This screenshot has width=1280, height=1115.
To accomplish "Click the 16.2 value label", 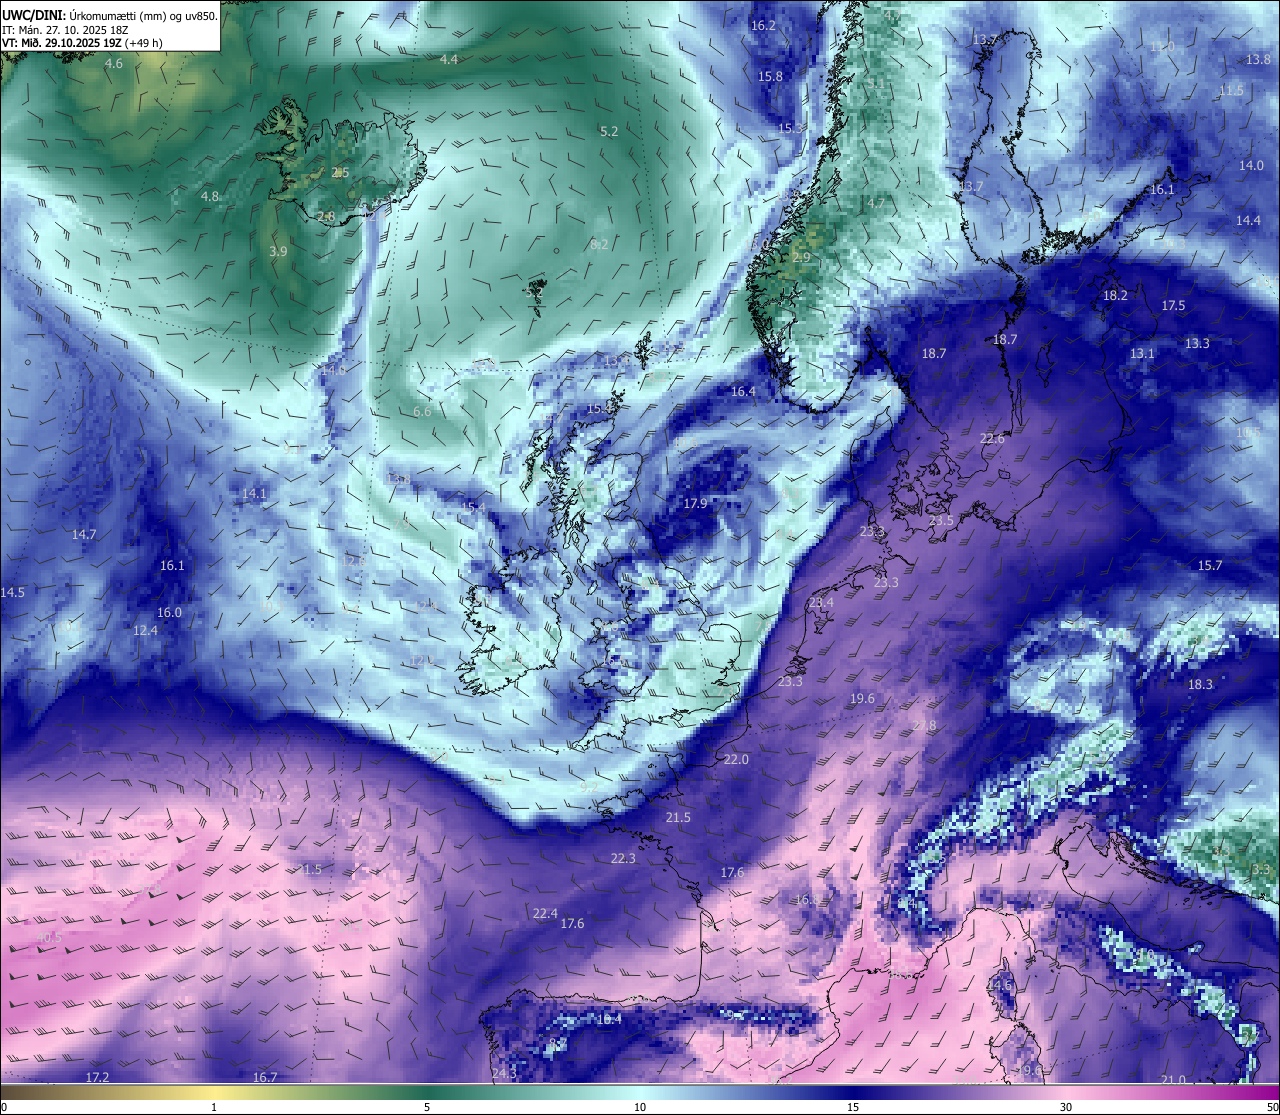I will (763, 26).
